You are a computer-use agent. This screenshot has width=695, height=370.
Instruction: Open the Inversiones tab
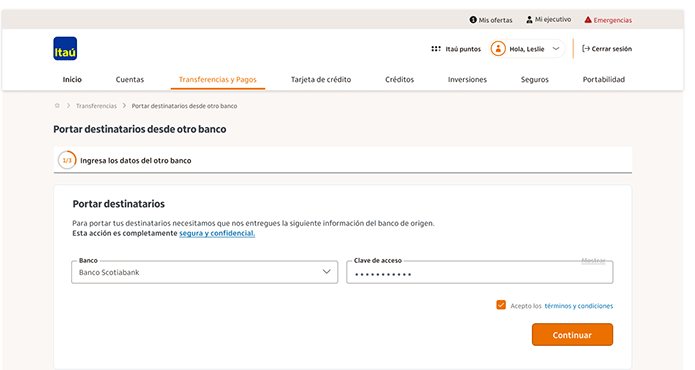click(467, 79)
